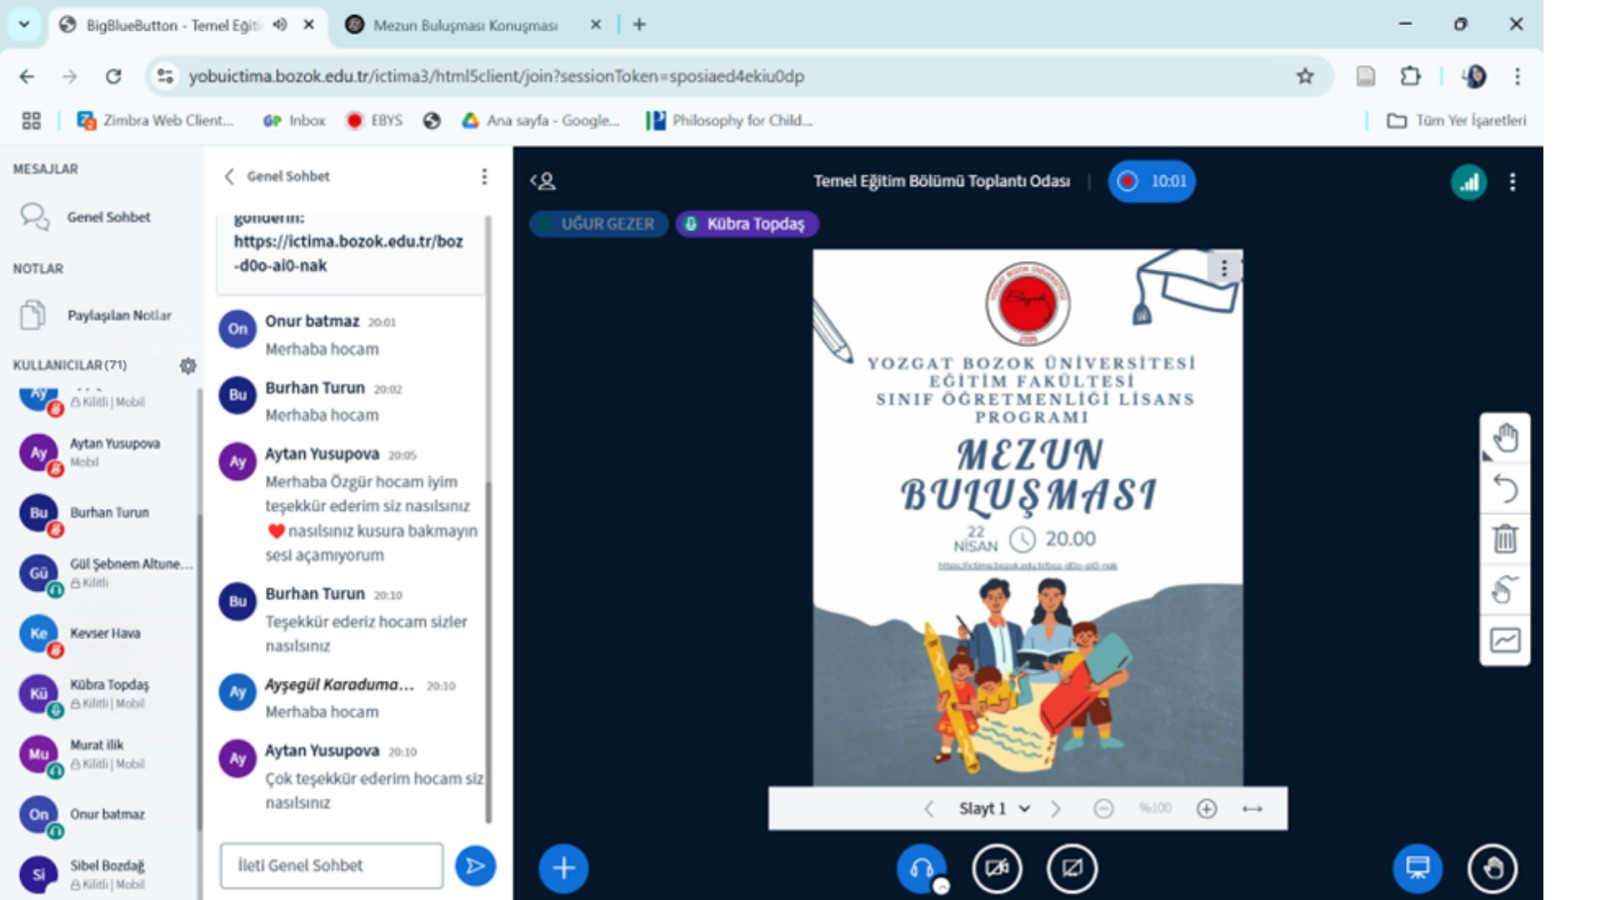Screen dimensions: 1600x900
Task: Reload the page
Action: coord(113,76)
